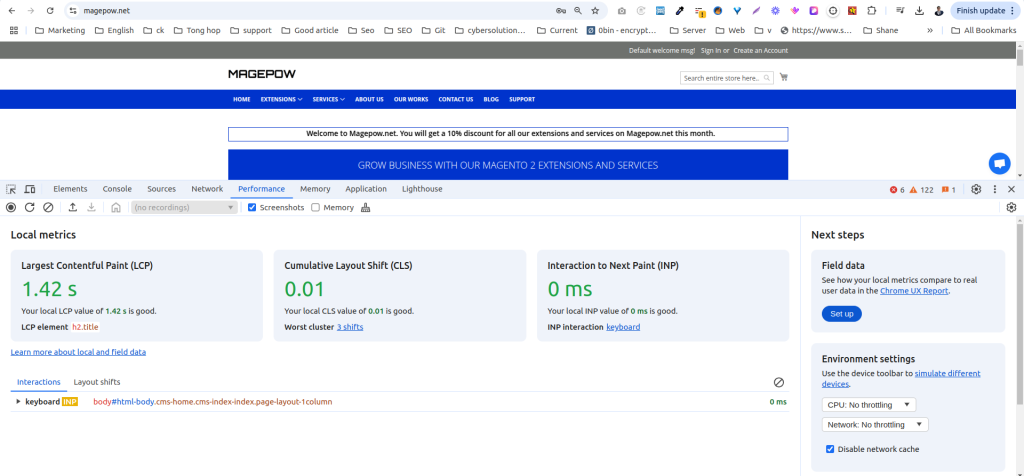Open the Sources tab
The width and height of the screenshot is (1024, 476).
(x=161, y=189)
